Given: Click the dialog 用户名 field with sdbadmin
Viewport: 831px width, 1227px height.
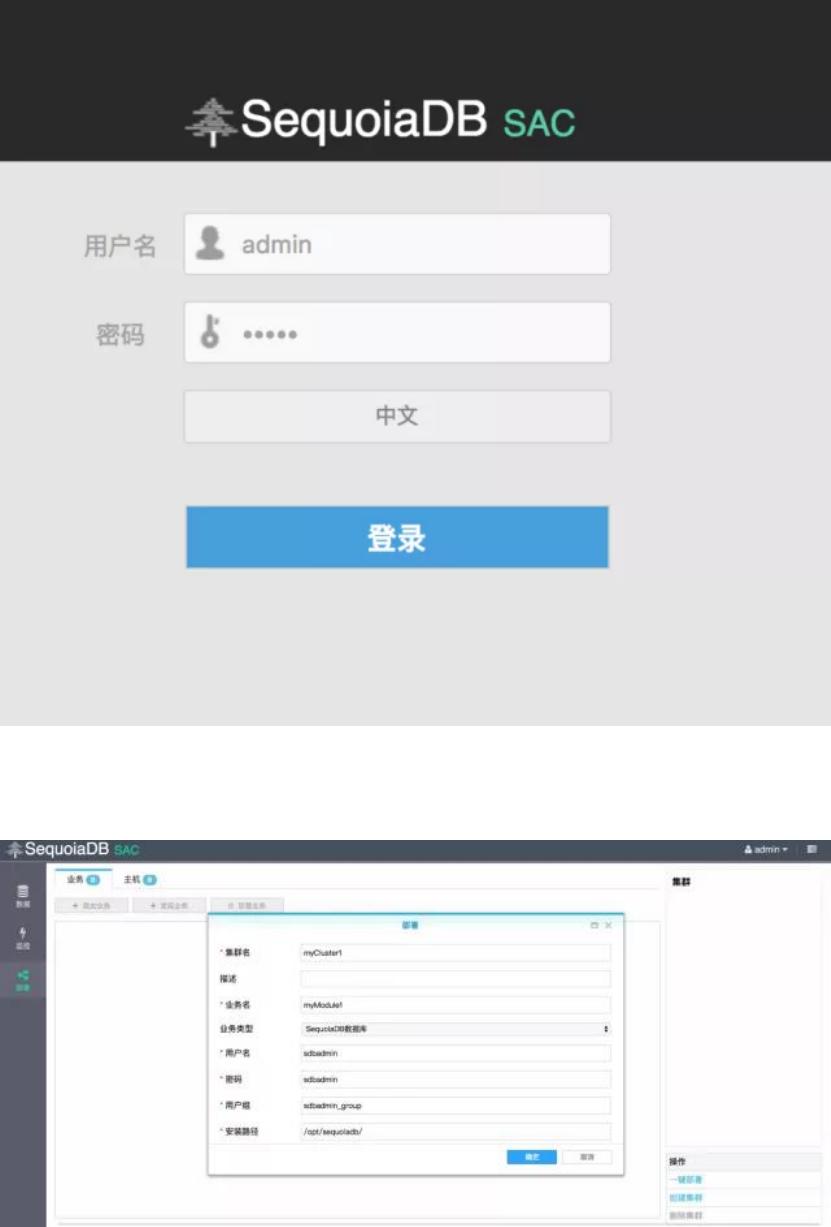Looking at the screenshot, I should click(x=455, y=1053).
